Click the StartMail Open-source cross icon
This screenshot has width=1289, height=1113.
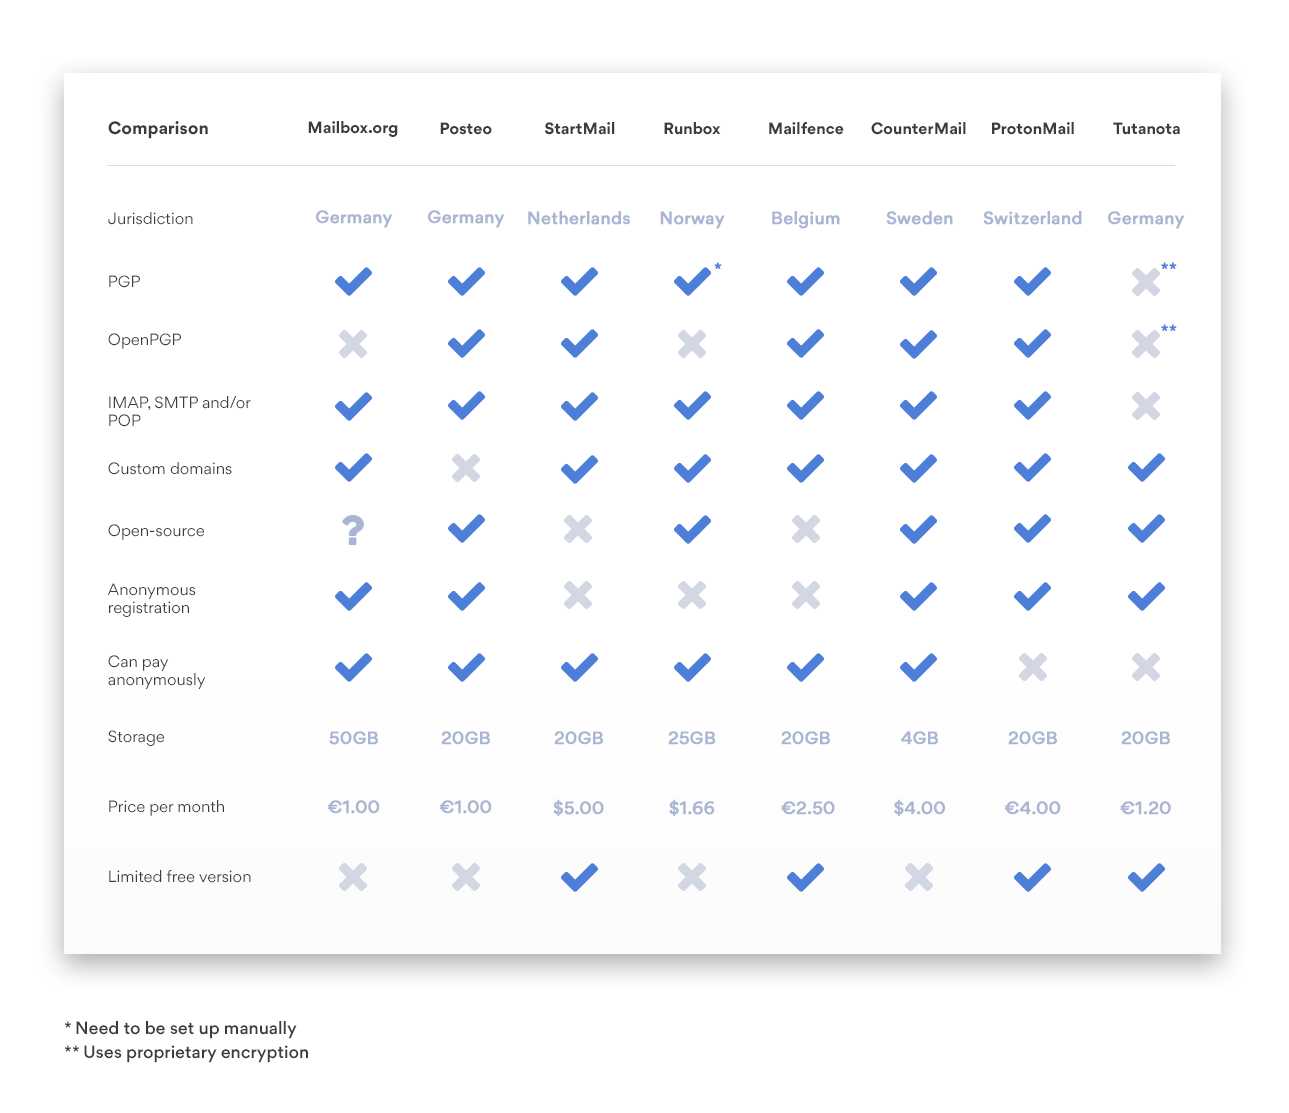[x=578, y=528]
